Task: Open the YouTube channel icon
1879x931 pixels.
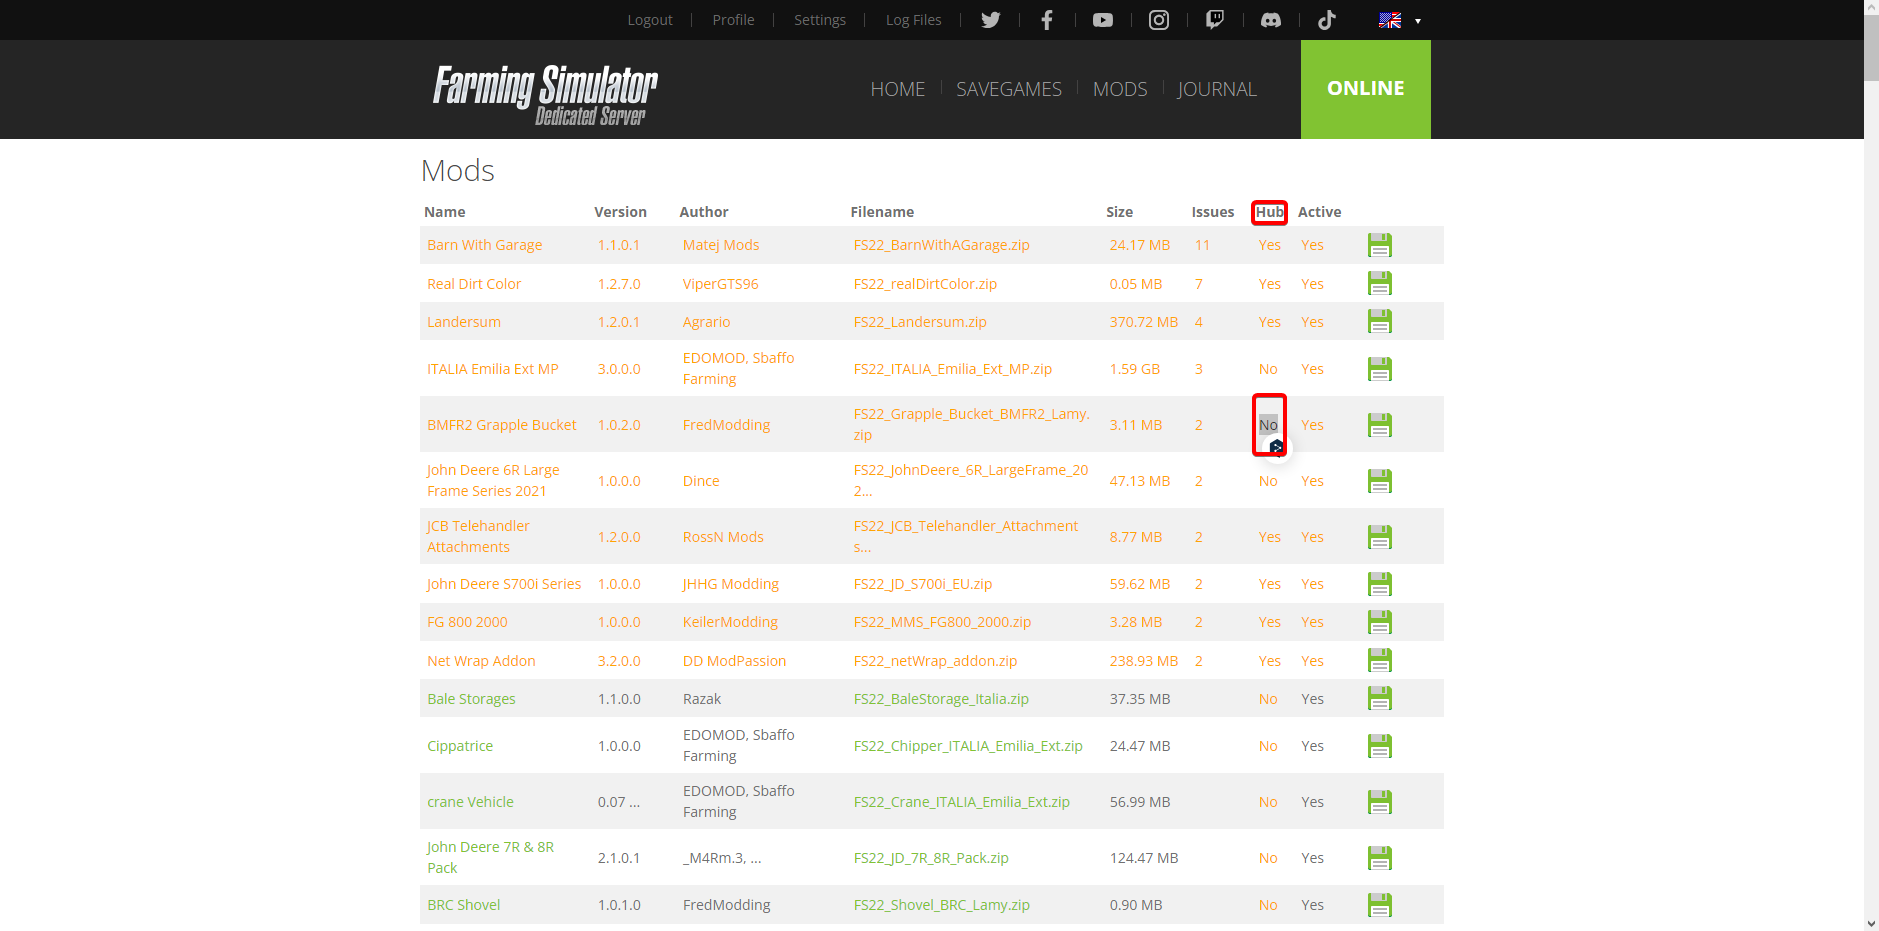Action: [1102, 20]
